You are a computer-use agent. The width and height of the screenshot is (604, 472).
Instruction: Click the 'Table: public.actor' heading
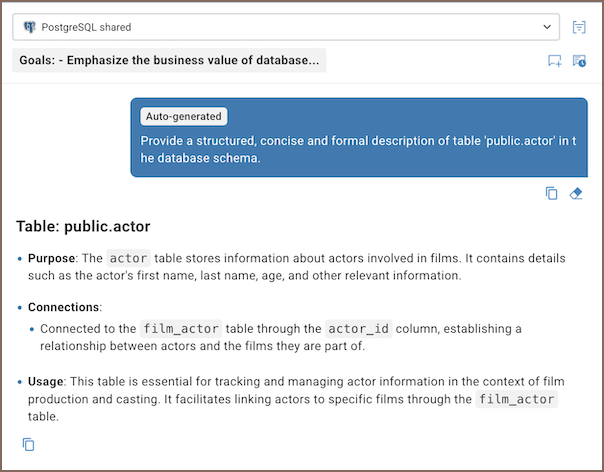(83, 226)
